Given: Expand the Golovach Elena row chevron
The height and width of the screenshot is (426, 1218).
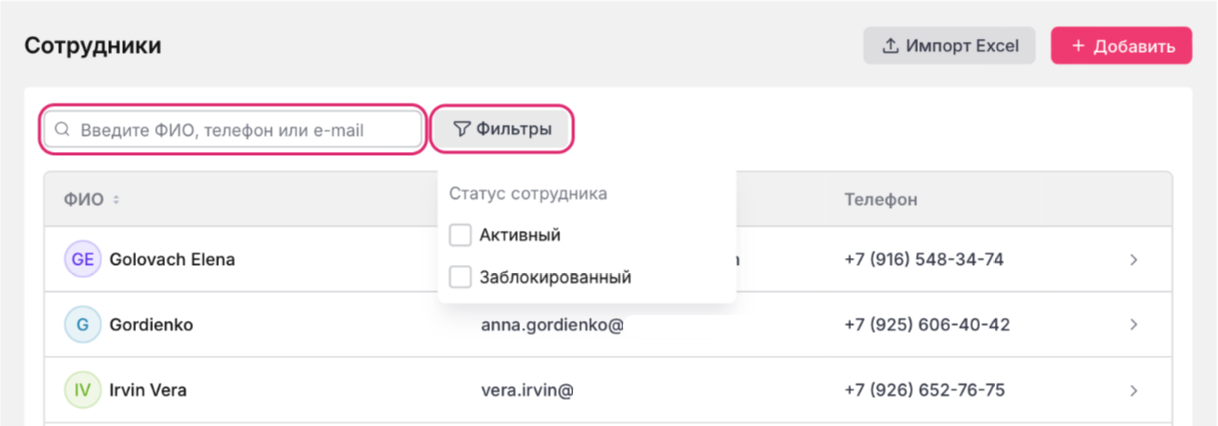Looking at the screenshot, I should click(x=1134, y=260).
